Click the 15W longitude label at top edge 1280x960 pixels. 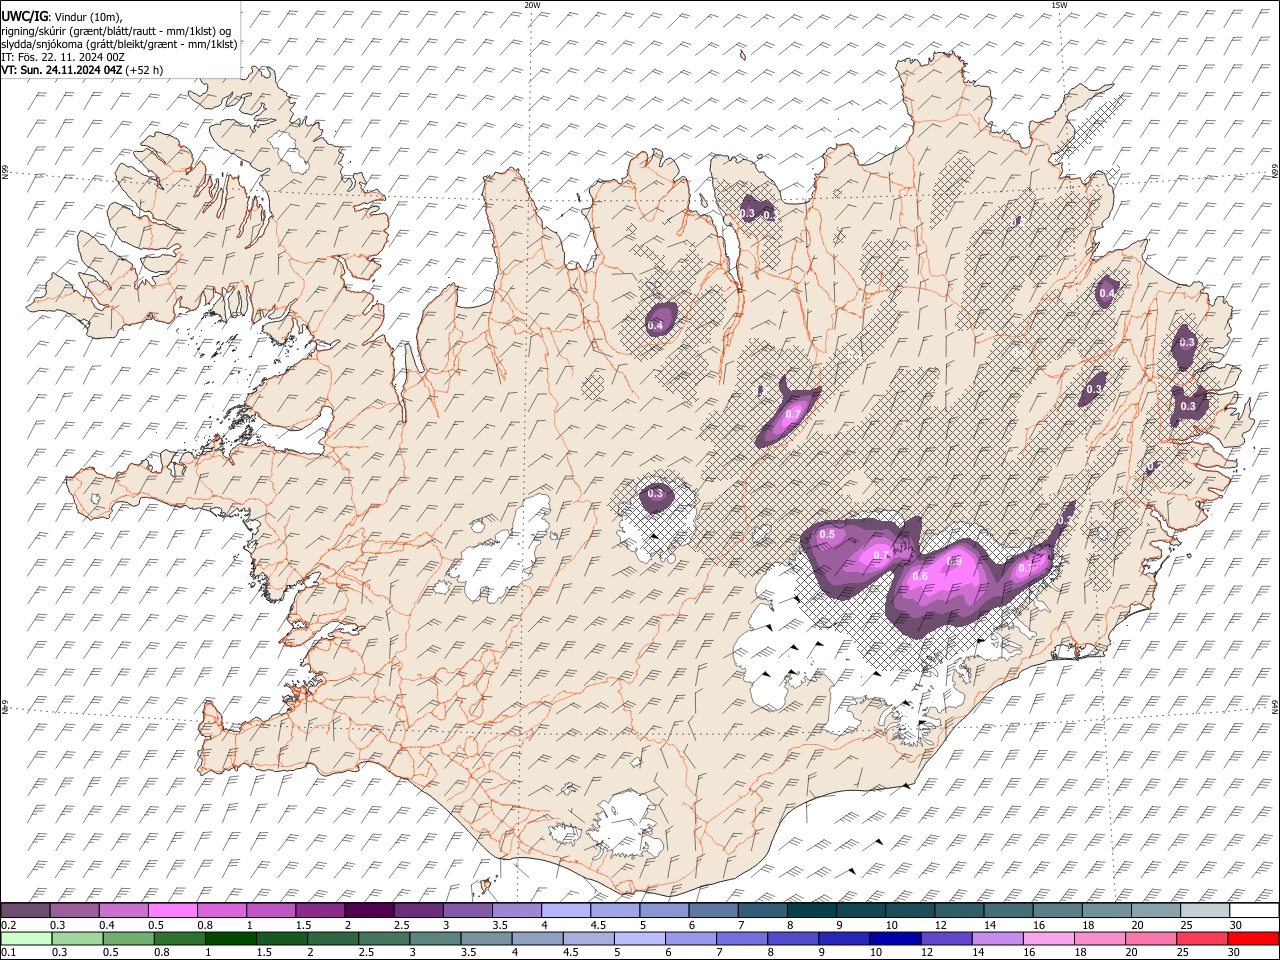[1059, 5]
